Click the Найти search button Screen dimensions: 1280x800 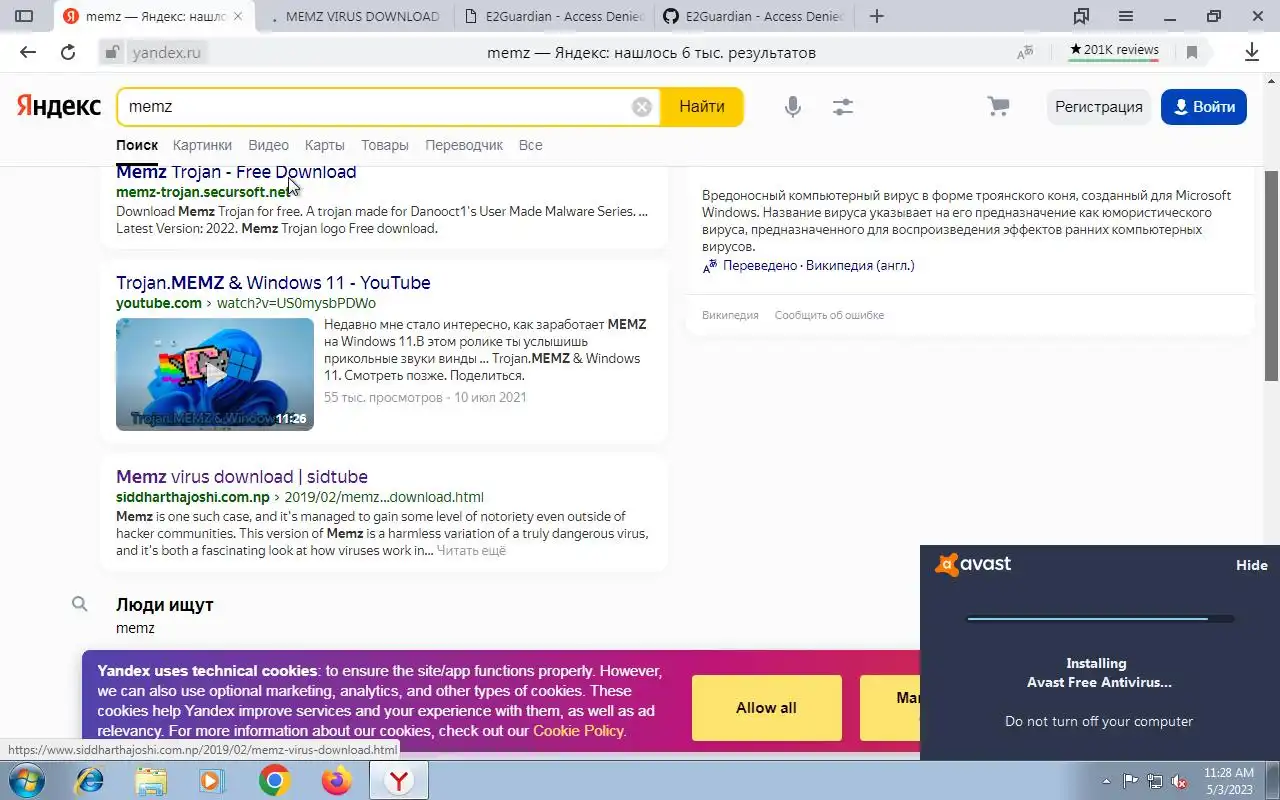pos(702,107)
